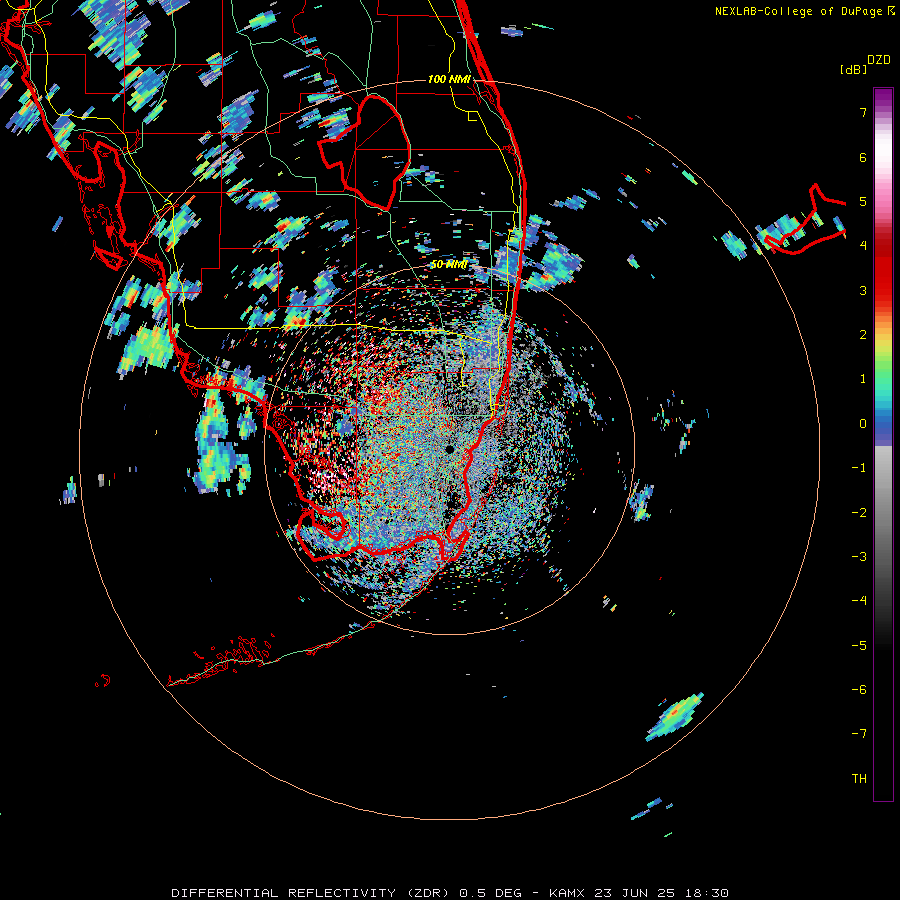Screen dimensions: 900x900
Task: Click the TH threshold label on the scale
Action: coord(859,779)
